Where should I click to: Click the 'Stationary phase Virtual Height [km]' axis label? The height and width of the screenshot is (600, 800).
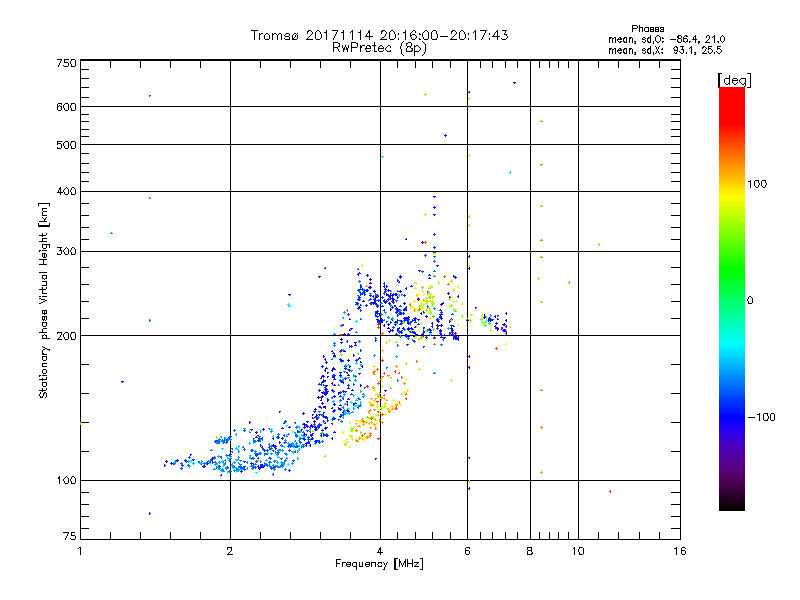[x=44, y=301]
